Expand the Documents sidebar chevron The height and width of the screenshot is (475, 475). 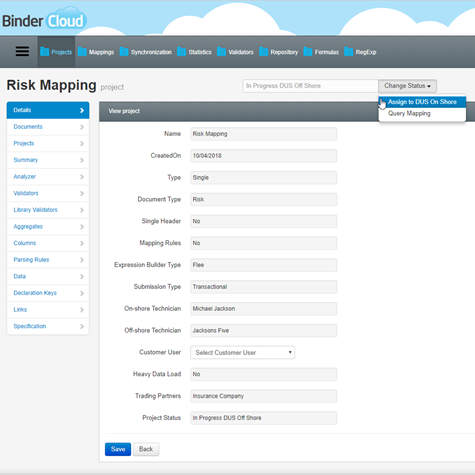coord(82,127)
